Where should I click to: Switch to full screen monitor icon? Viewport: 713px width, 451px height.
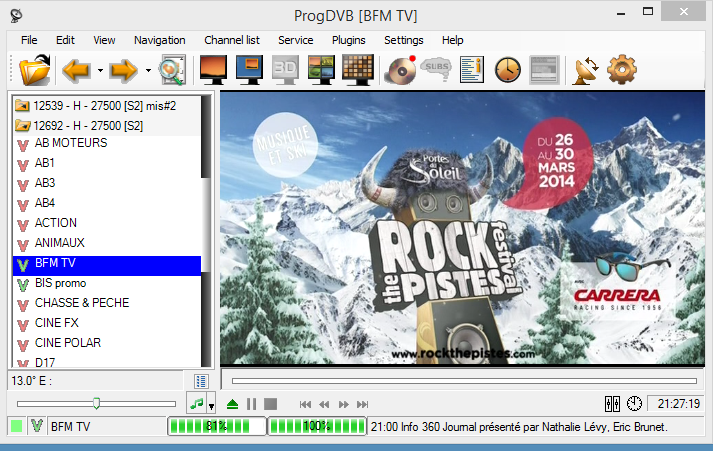(x=213, y=70)
